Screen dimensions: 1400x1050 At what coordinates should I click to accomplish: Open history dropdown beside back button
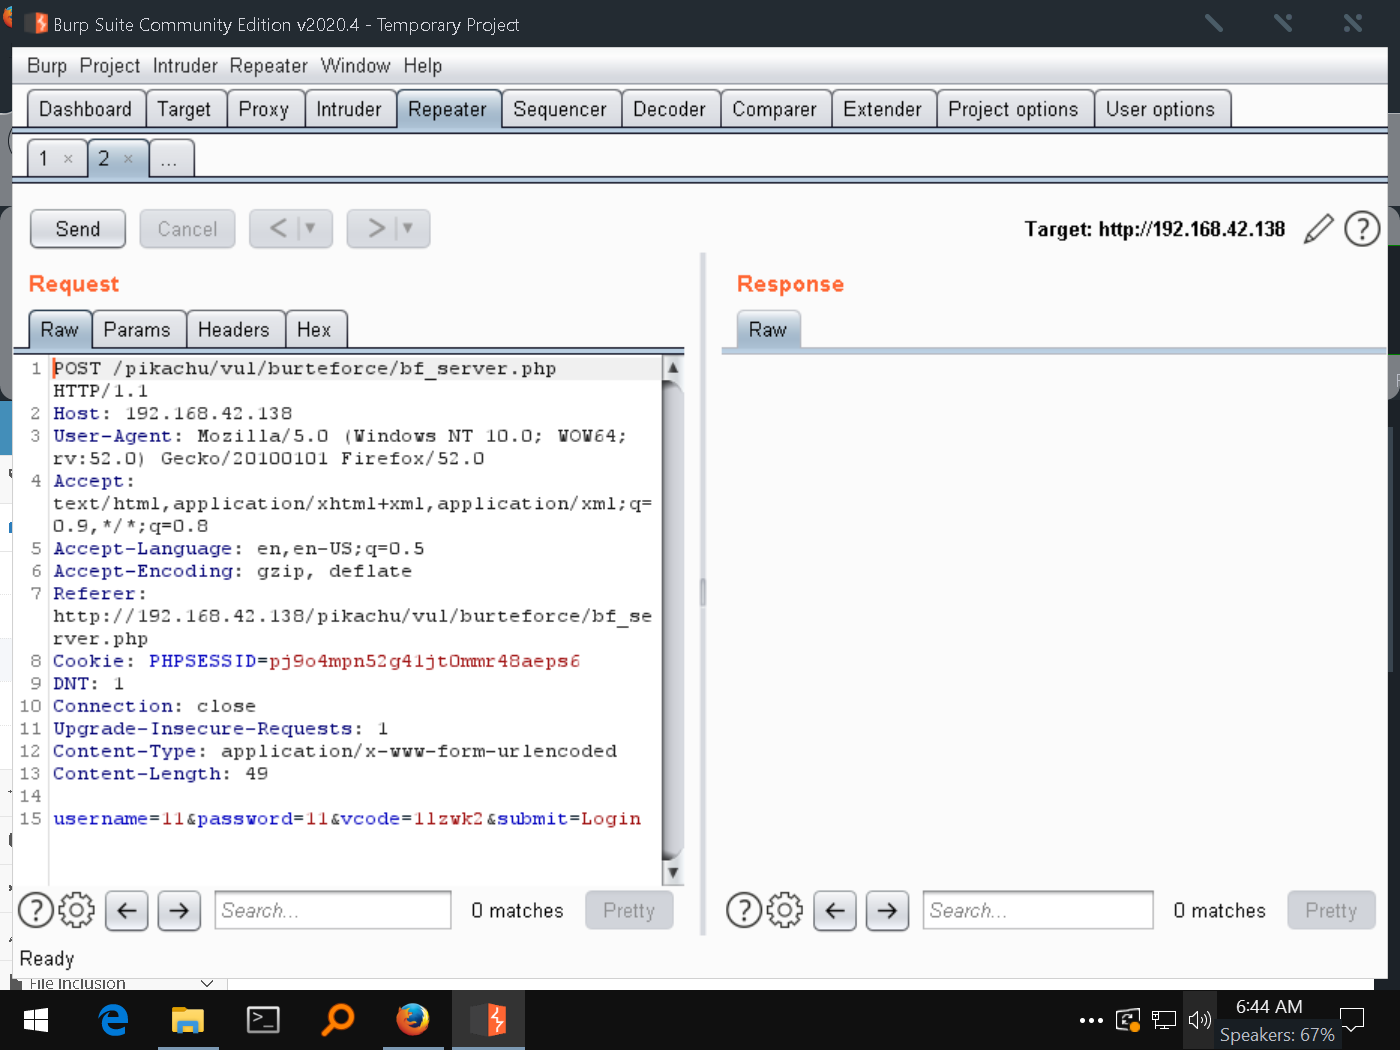(x=310, y=228)
